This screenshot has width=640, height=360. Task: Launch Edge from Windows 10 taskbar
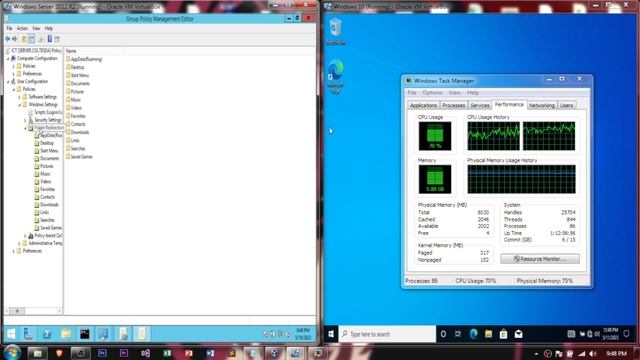coord(473,334)
